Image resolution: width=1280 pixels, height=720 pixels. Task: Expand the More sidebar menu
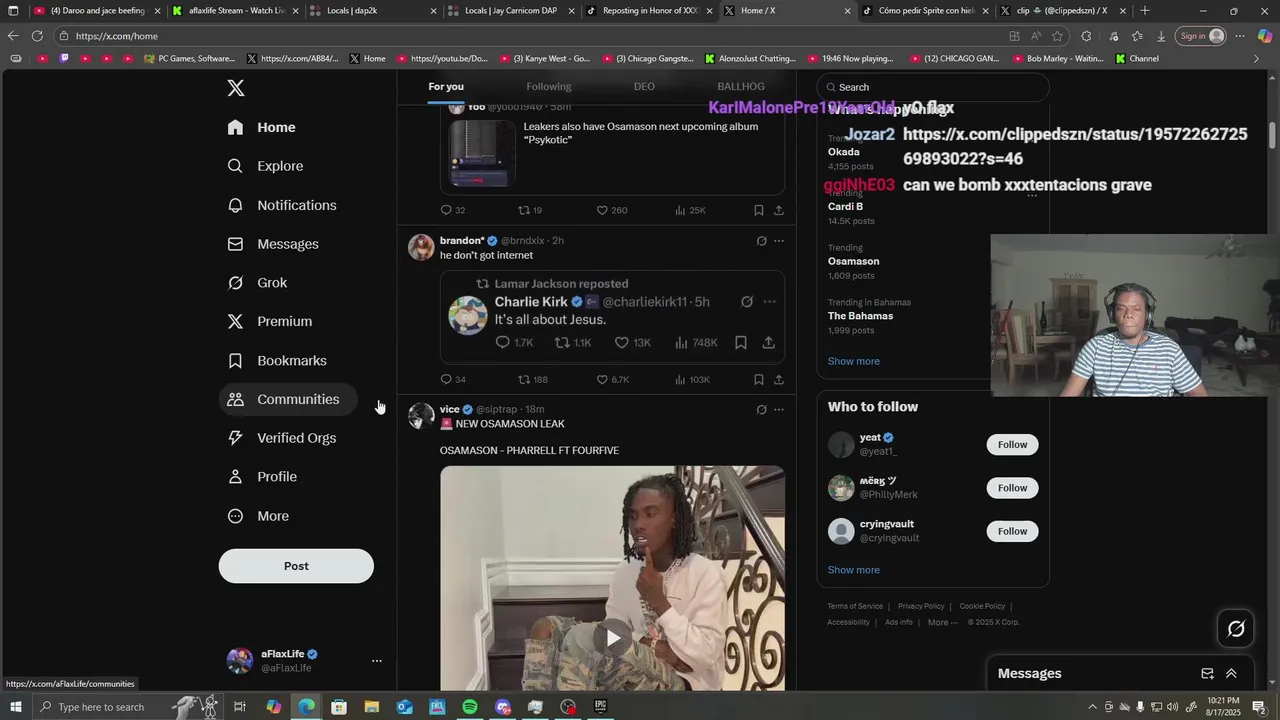coord(258,516)
